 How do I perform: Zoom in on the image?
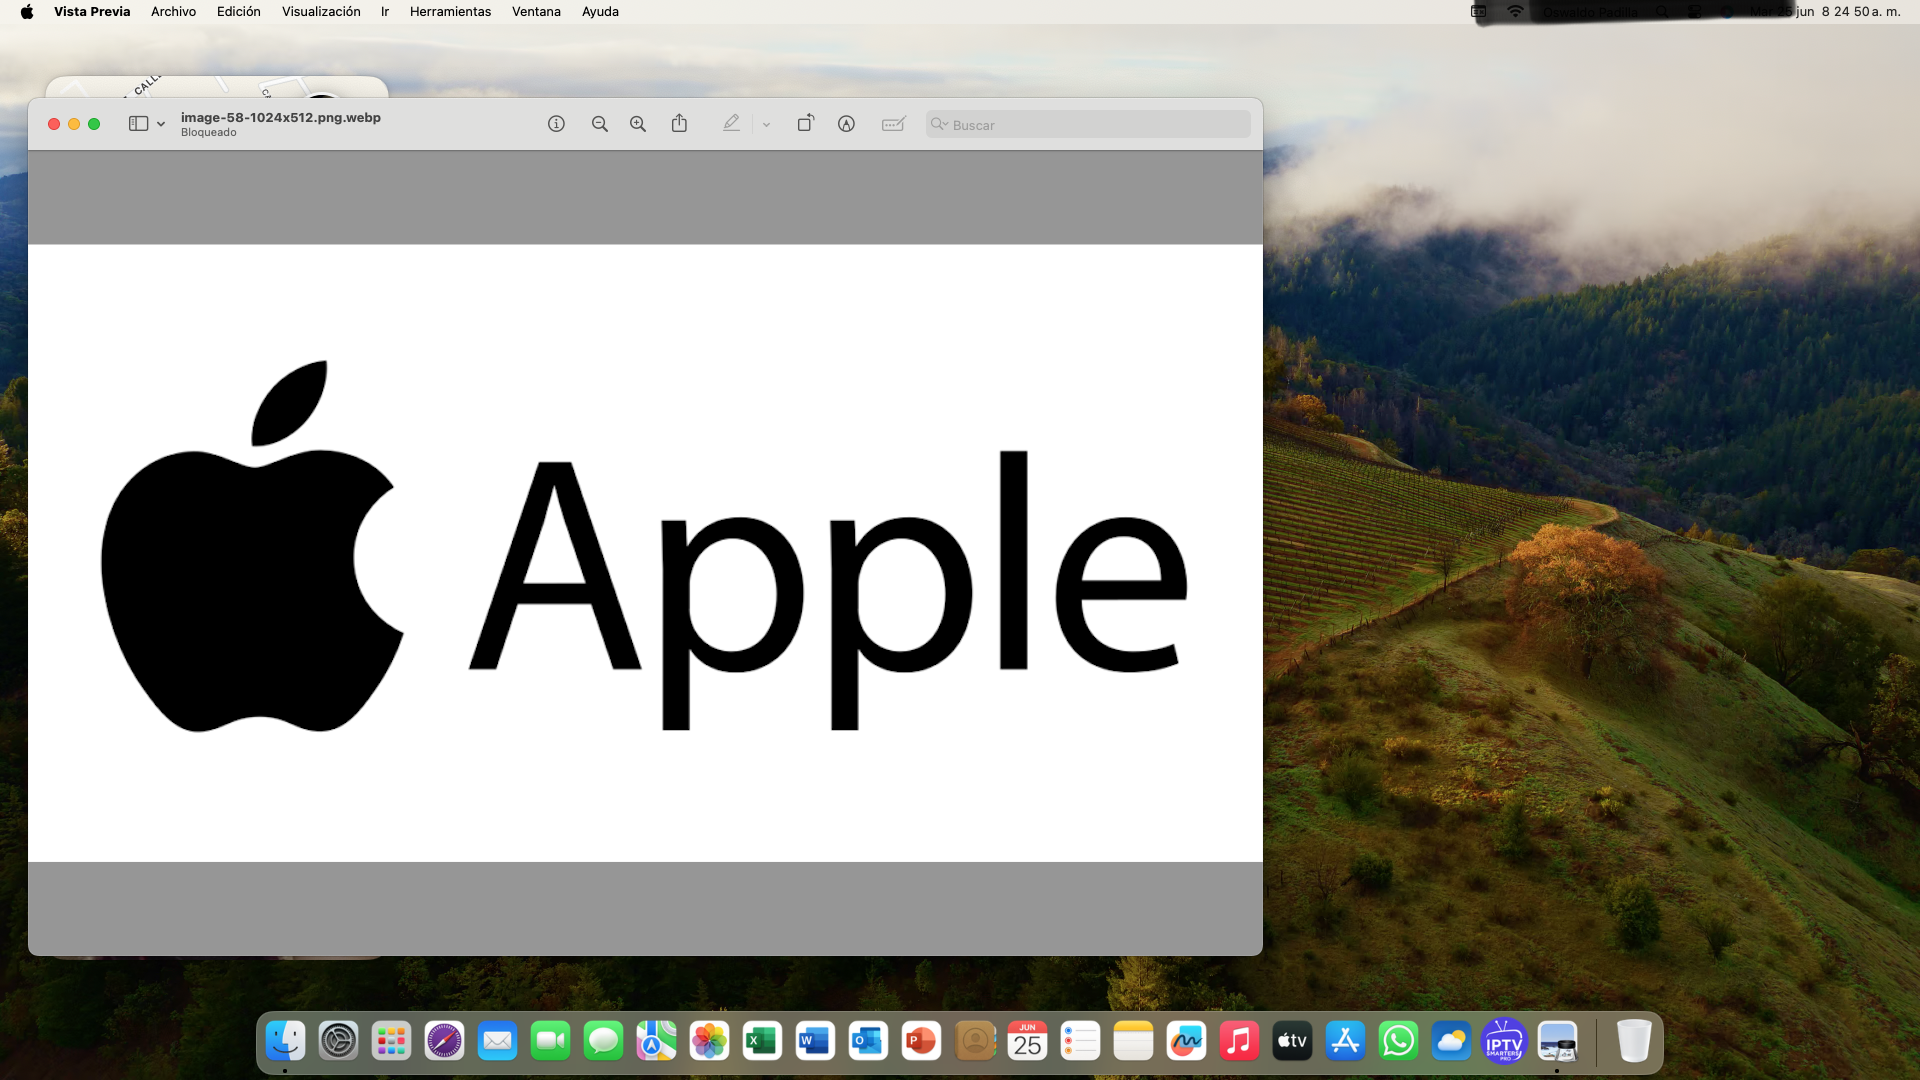click(638, 124)
